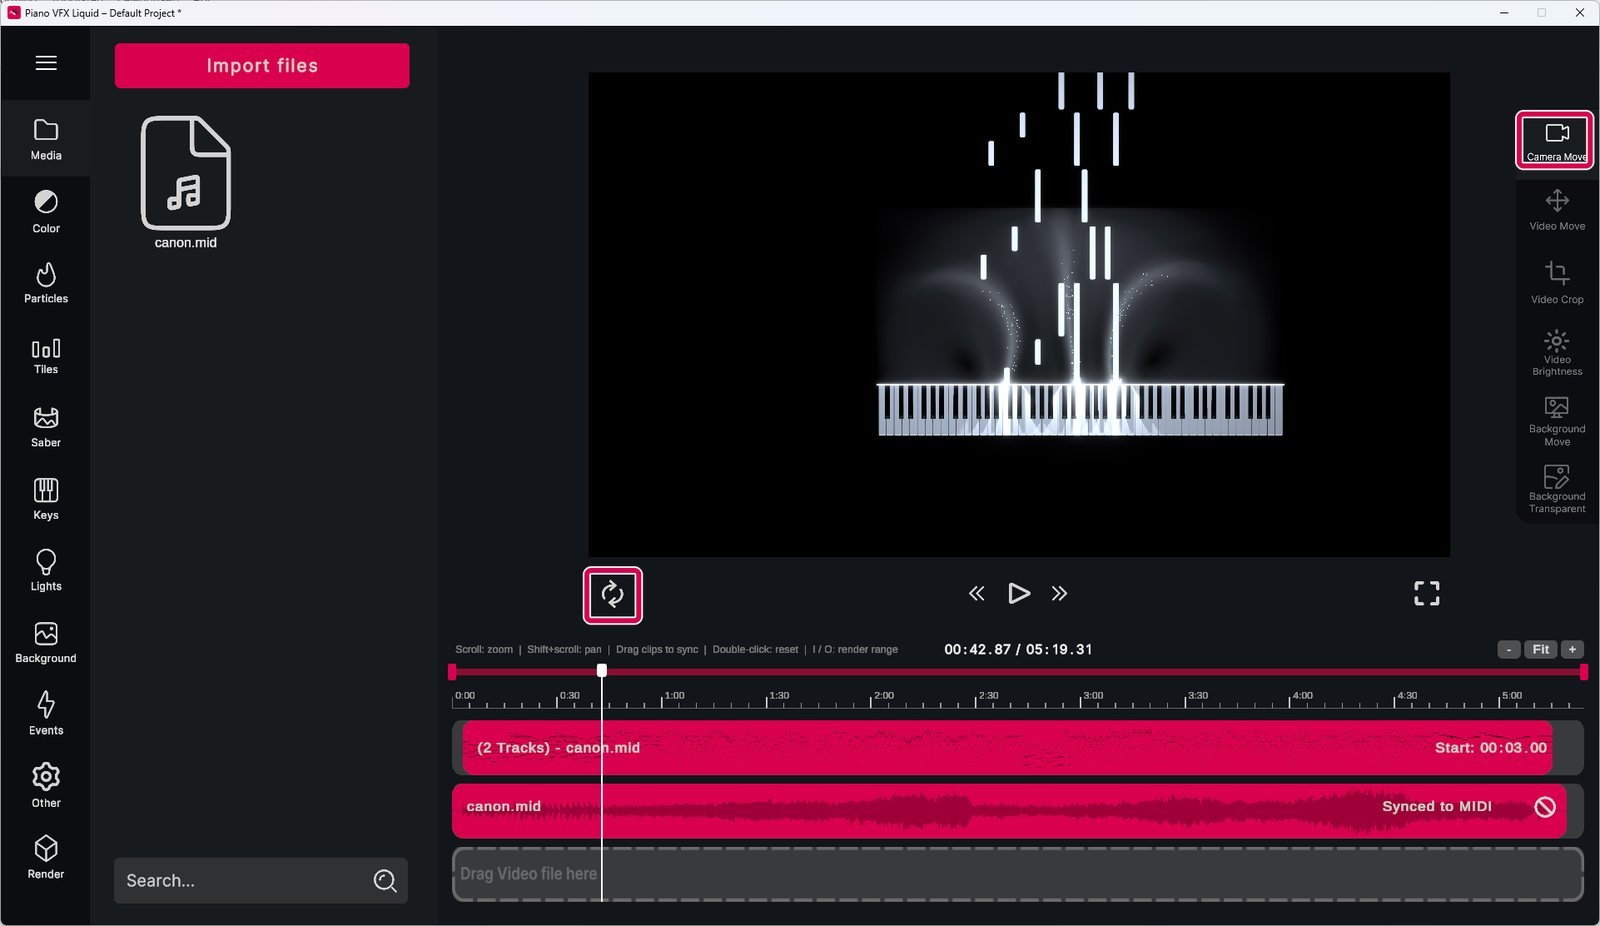This screenshot has width=1600, height=926.
Task: Open the hamburger menu
Action: pyautogui.click(x=46, y=63)
